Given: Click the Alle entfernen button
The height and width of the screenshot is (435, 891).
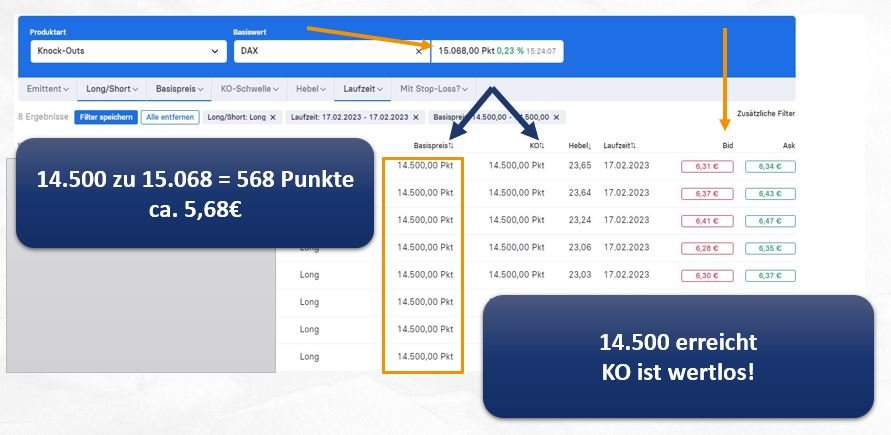Looking at the screenshot, I should (x=169, y=117).
